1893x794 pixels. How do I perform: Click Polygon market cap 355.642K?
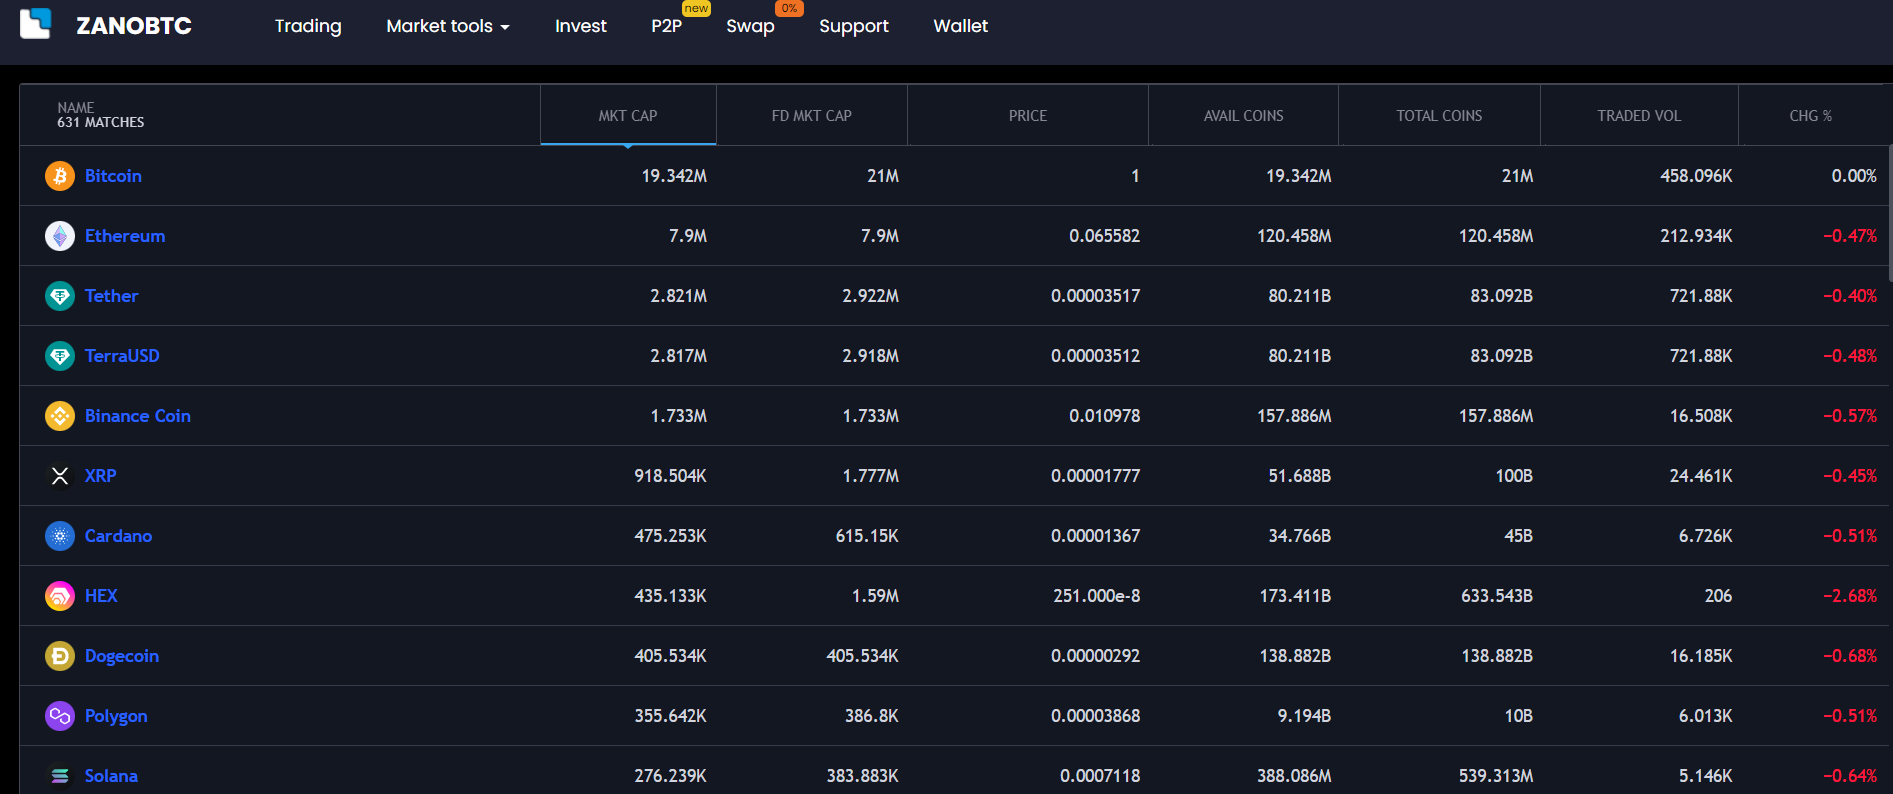pos(670,716)
